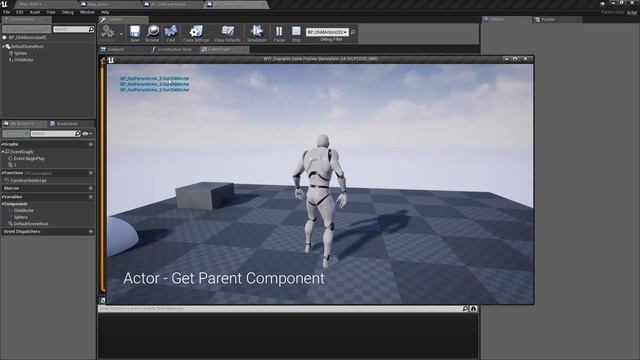Add a new function with plus button
The image size is (640, 360).
91,173
